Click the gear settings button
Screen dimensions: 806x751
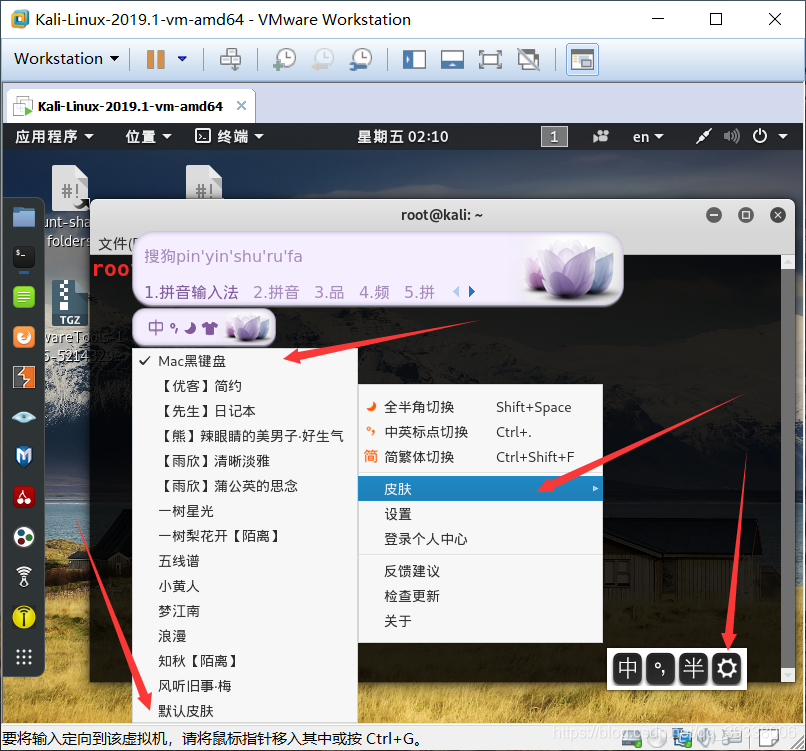pos(726,668)
